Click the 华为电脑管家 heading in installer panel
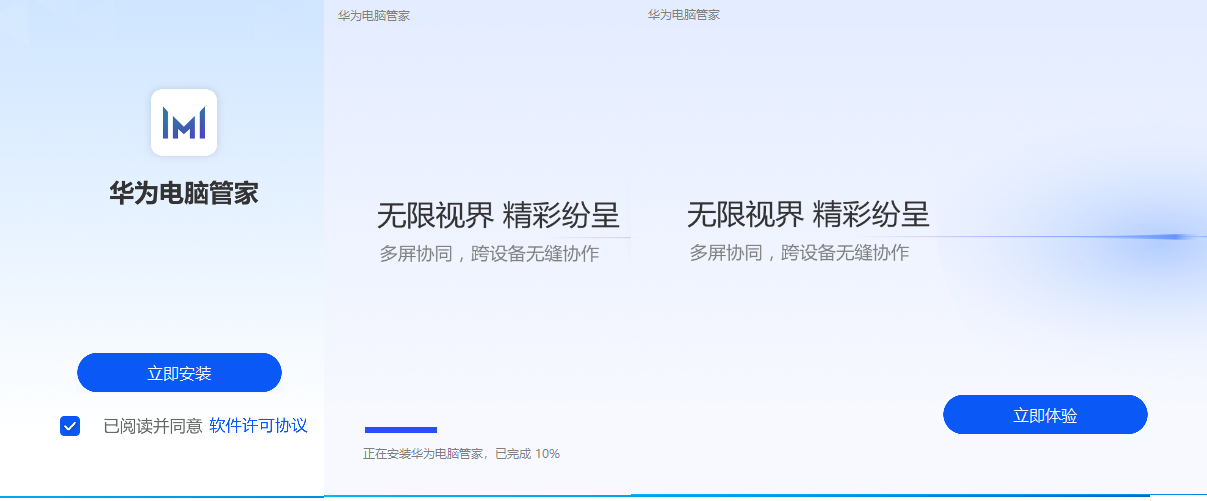1207x501 pixels. tap(184, 193)
